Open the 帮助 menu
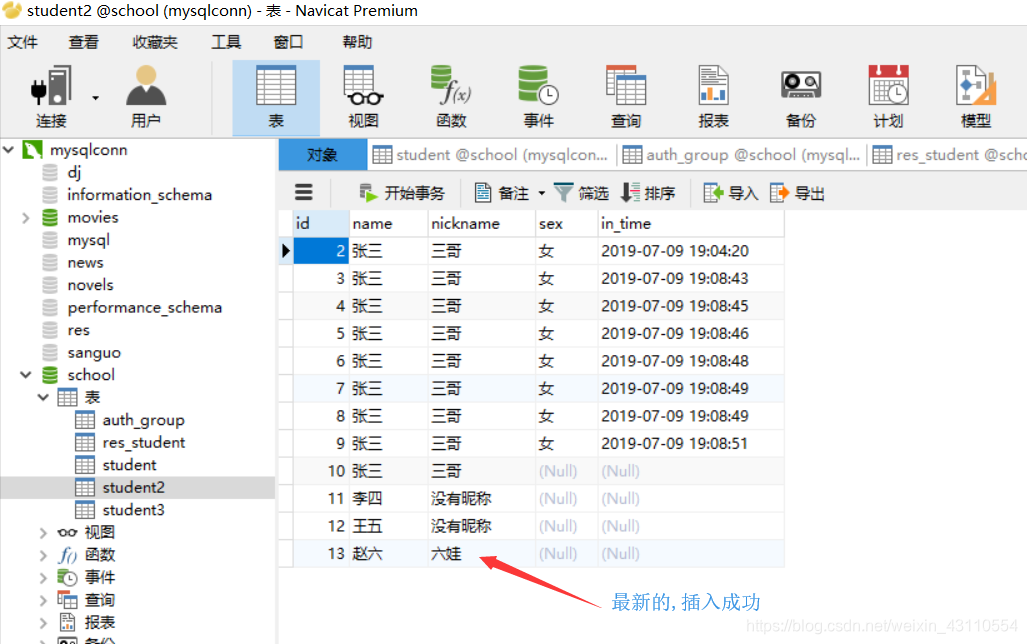 pyautogui.click(x=357, y=43)
